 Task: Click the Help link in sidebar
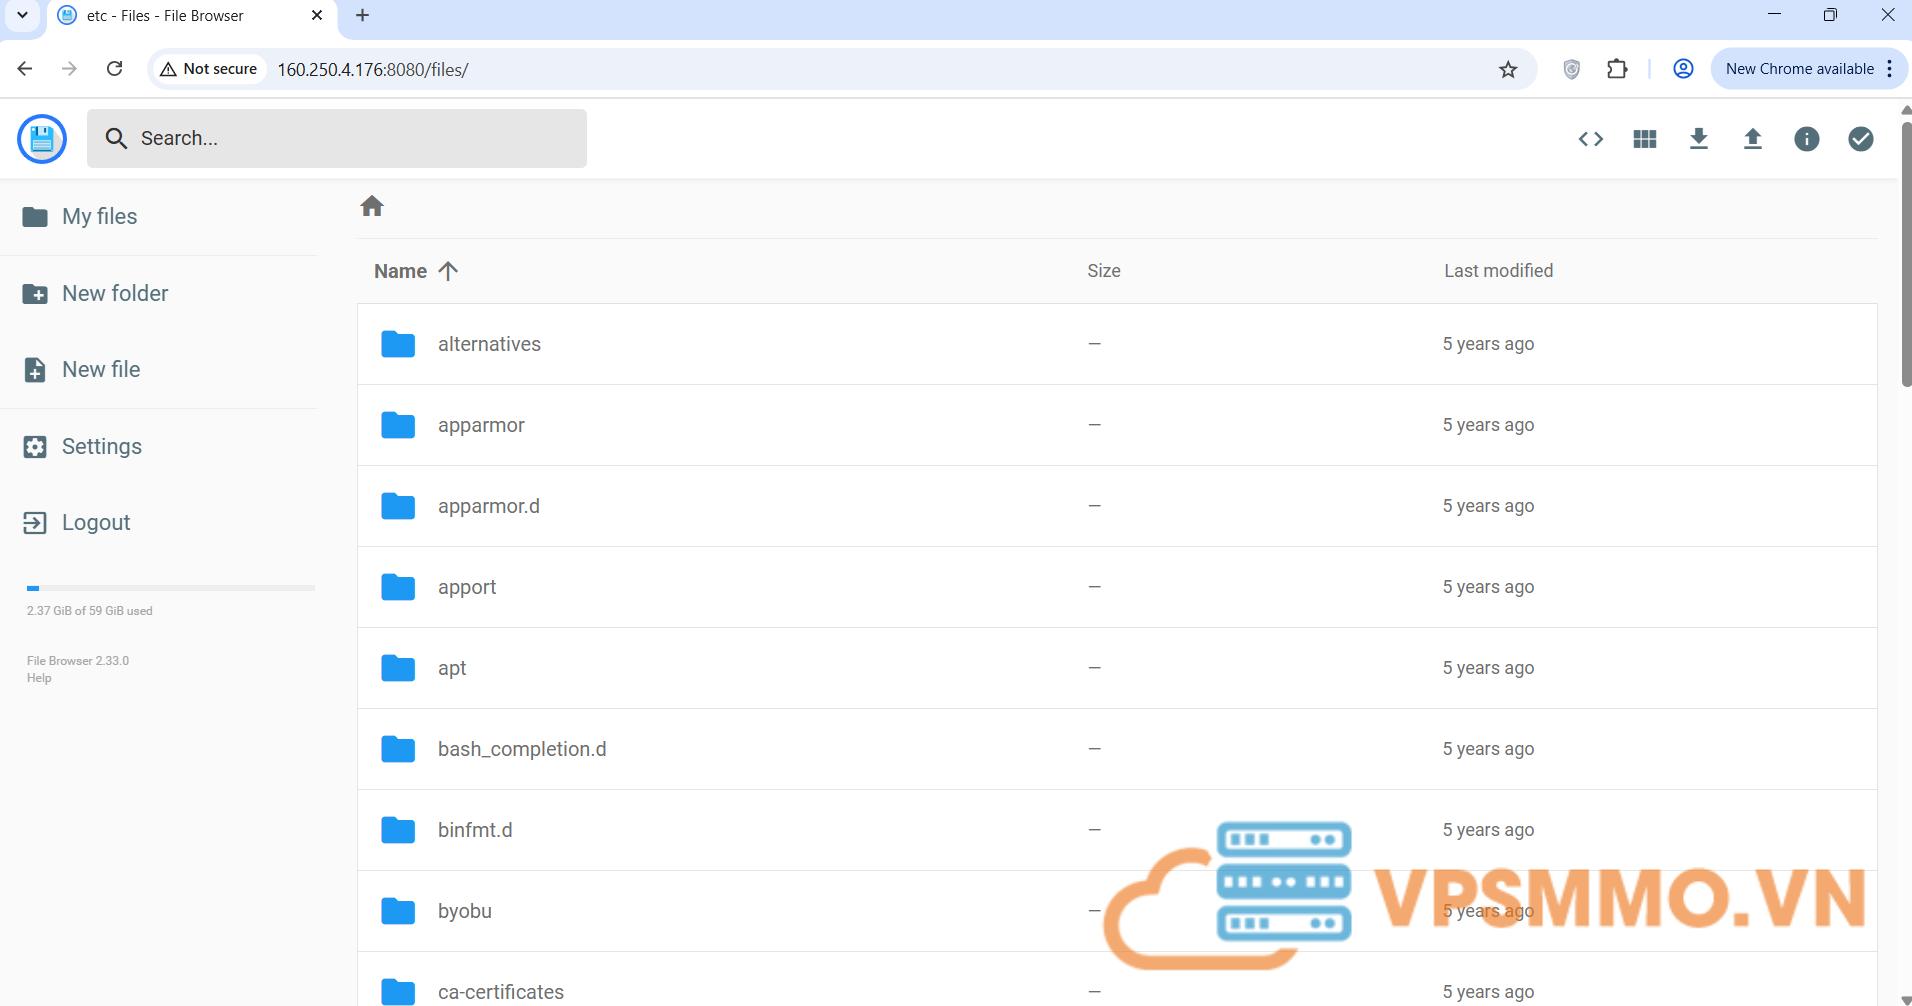point(39,678)
